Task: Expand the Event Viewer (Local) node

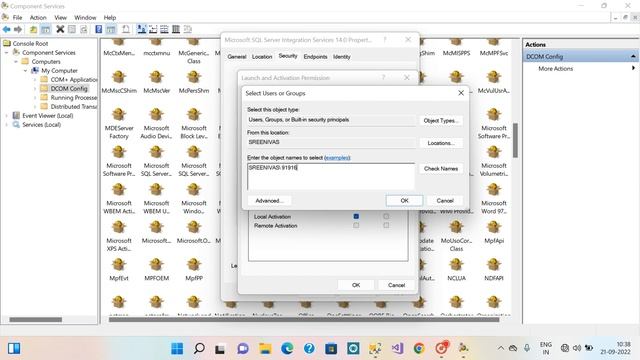Action: 7,116
